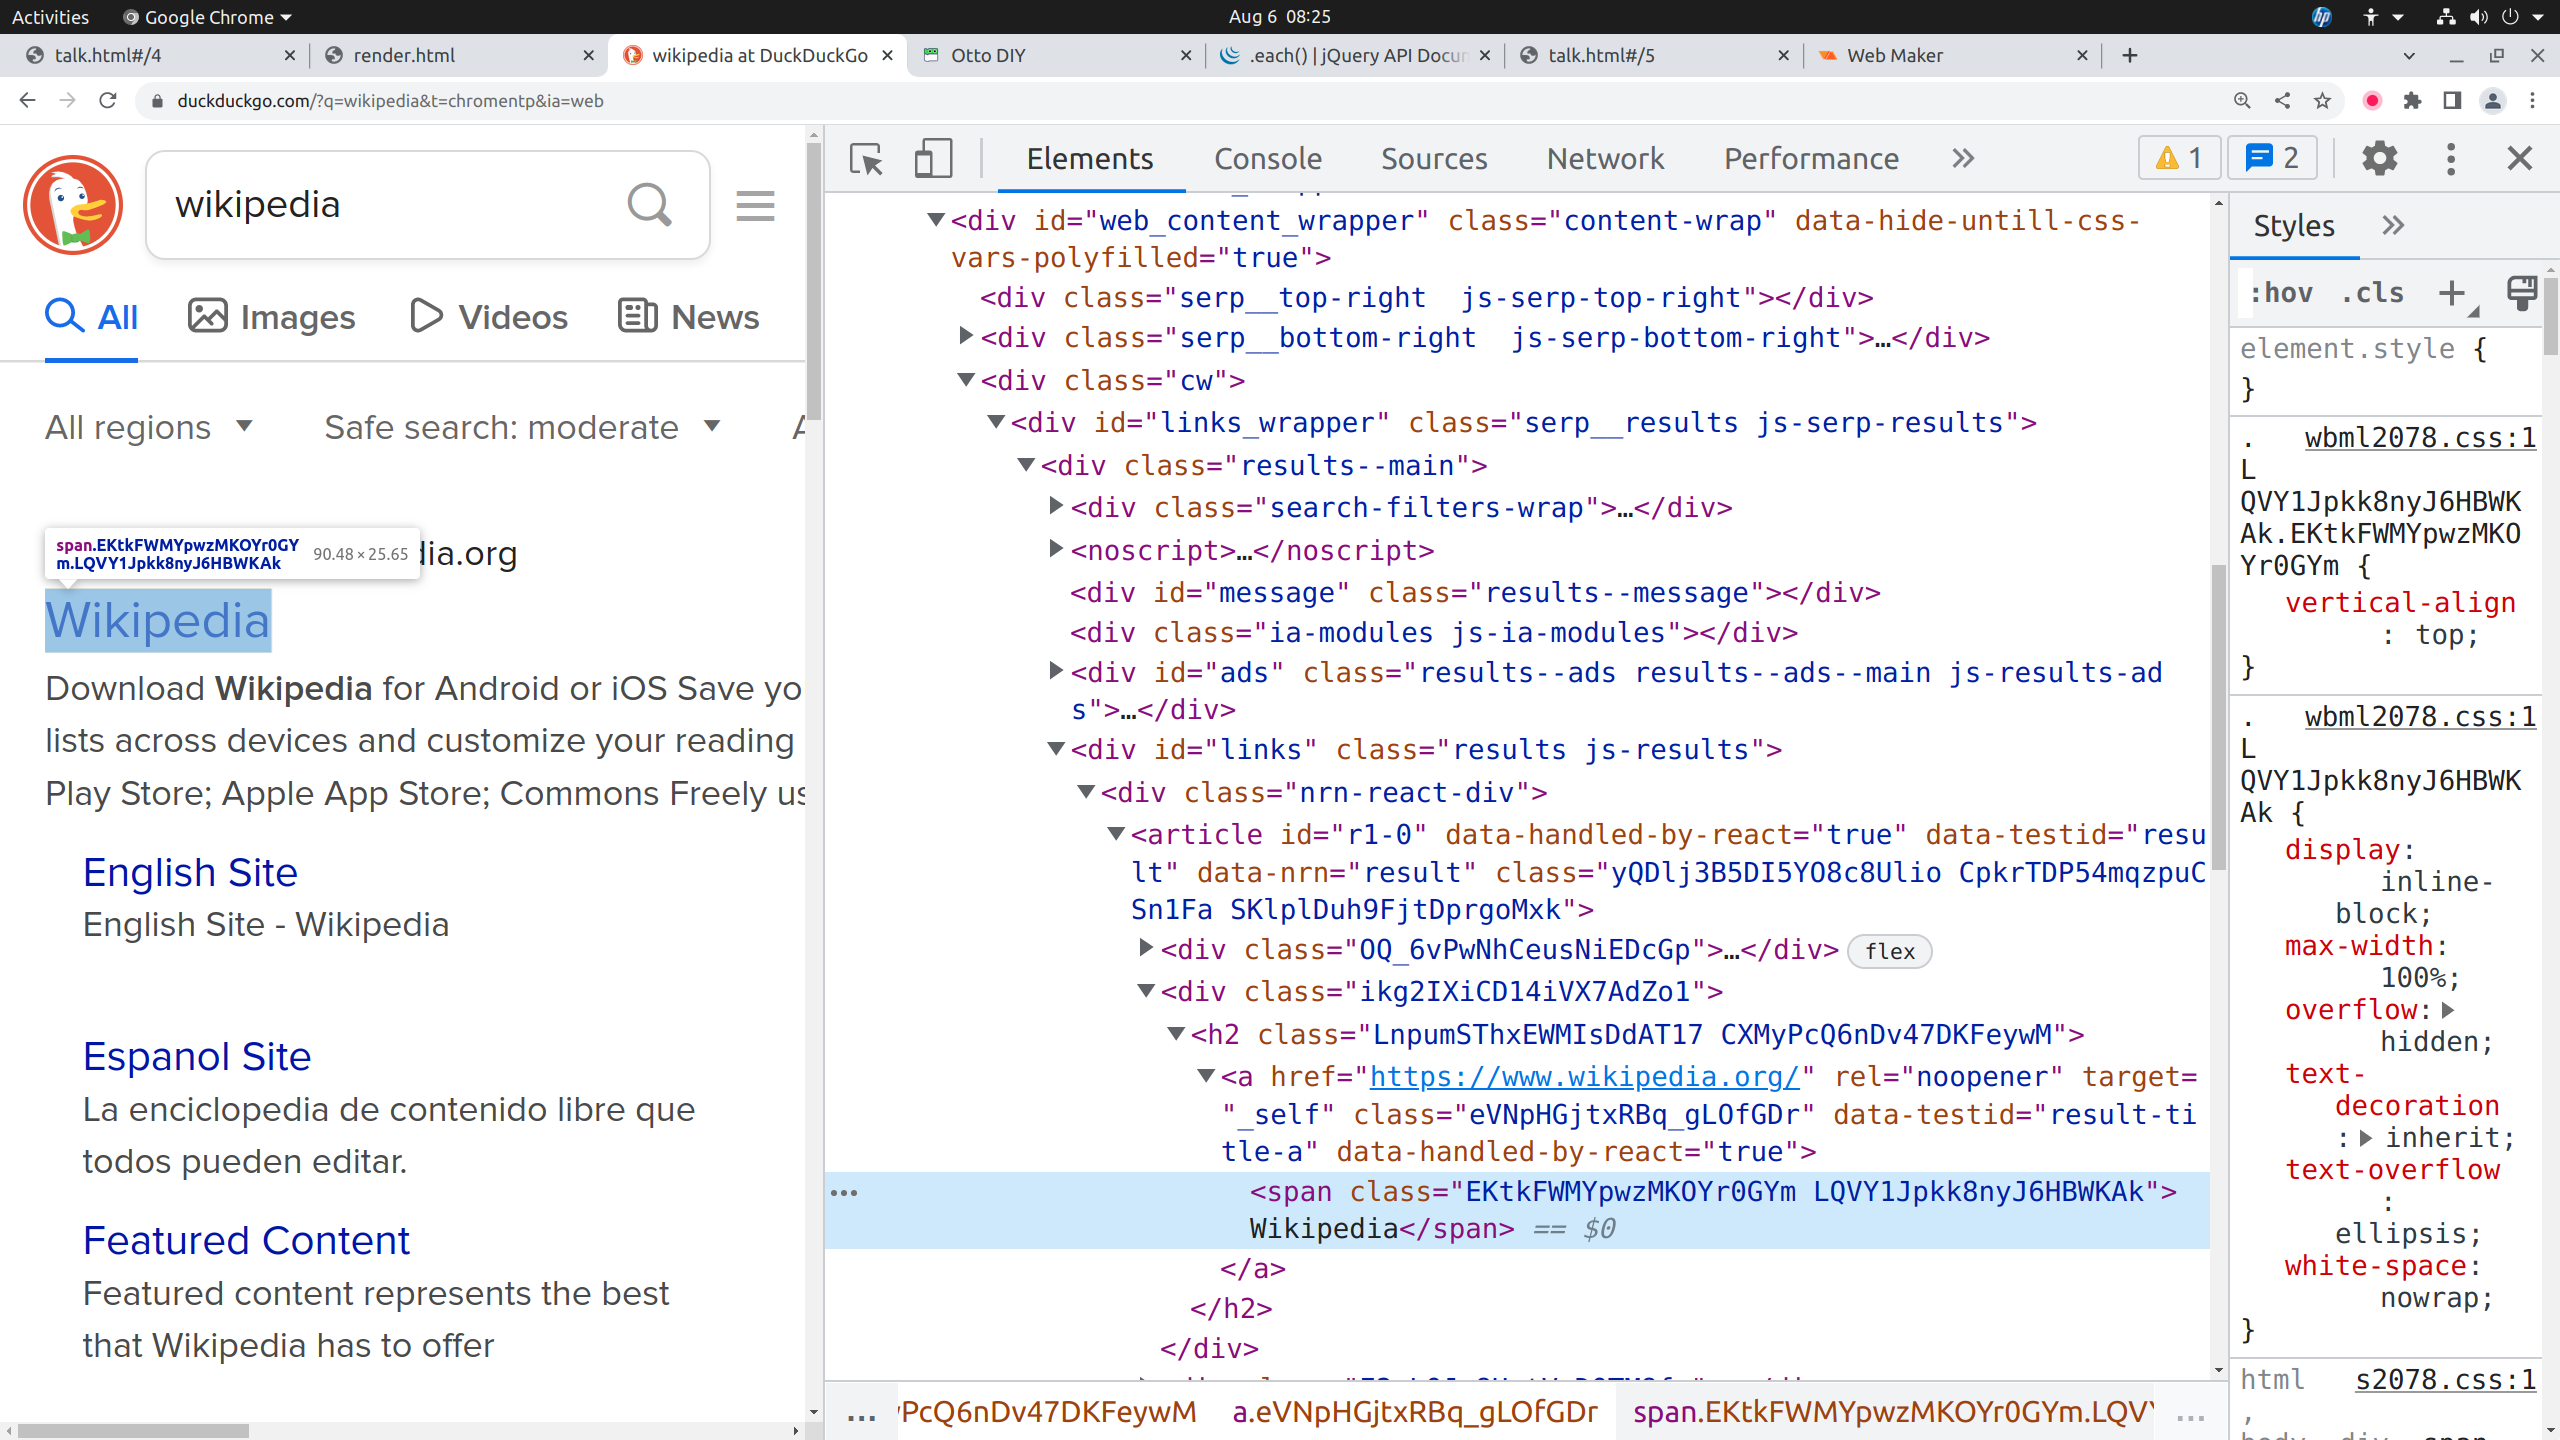Collapse the div id="links" node
Screen dimensions: 2560x1440
pos(1056,749)
